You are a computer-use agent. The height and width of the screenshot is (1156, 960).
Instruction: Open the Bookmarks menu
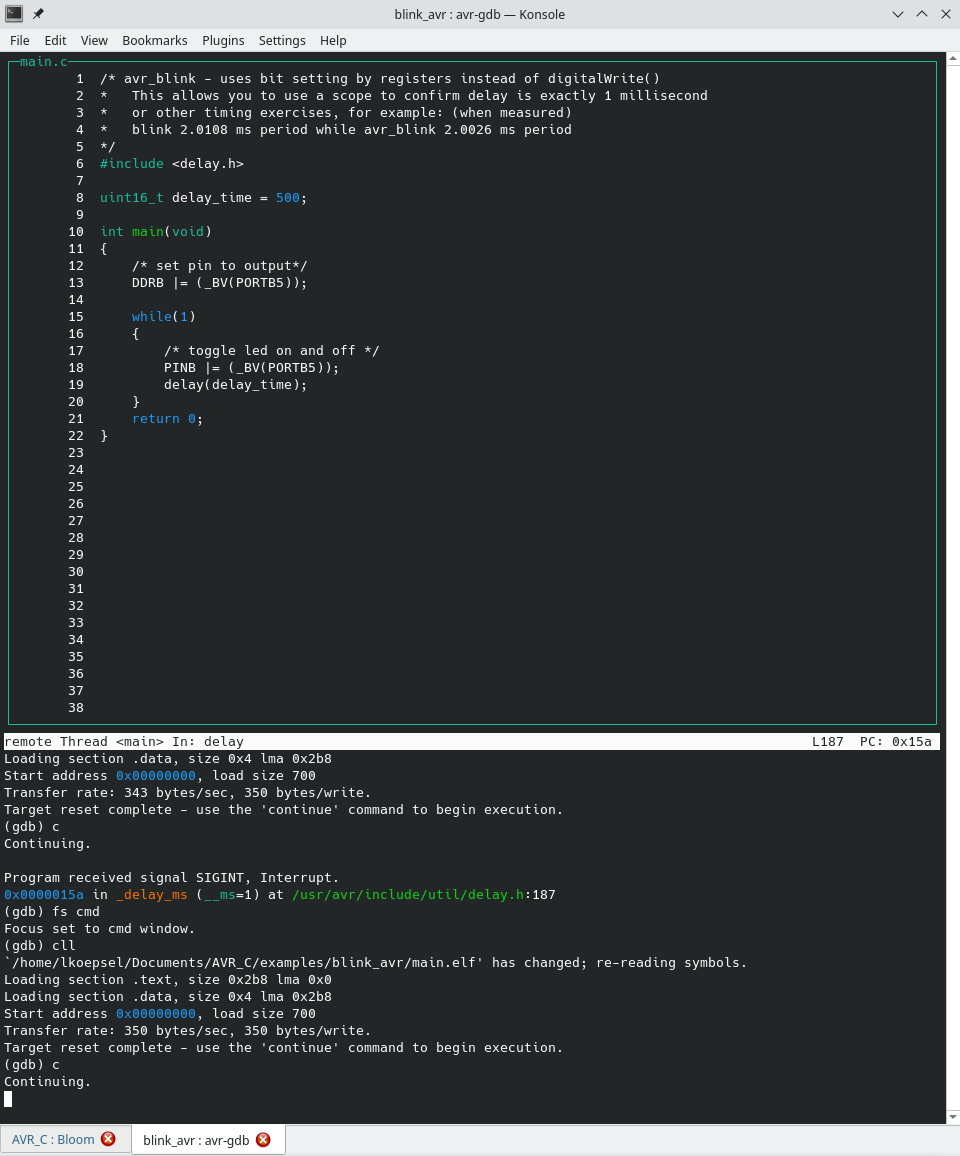(x=155, y=41)
